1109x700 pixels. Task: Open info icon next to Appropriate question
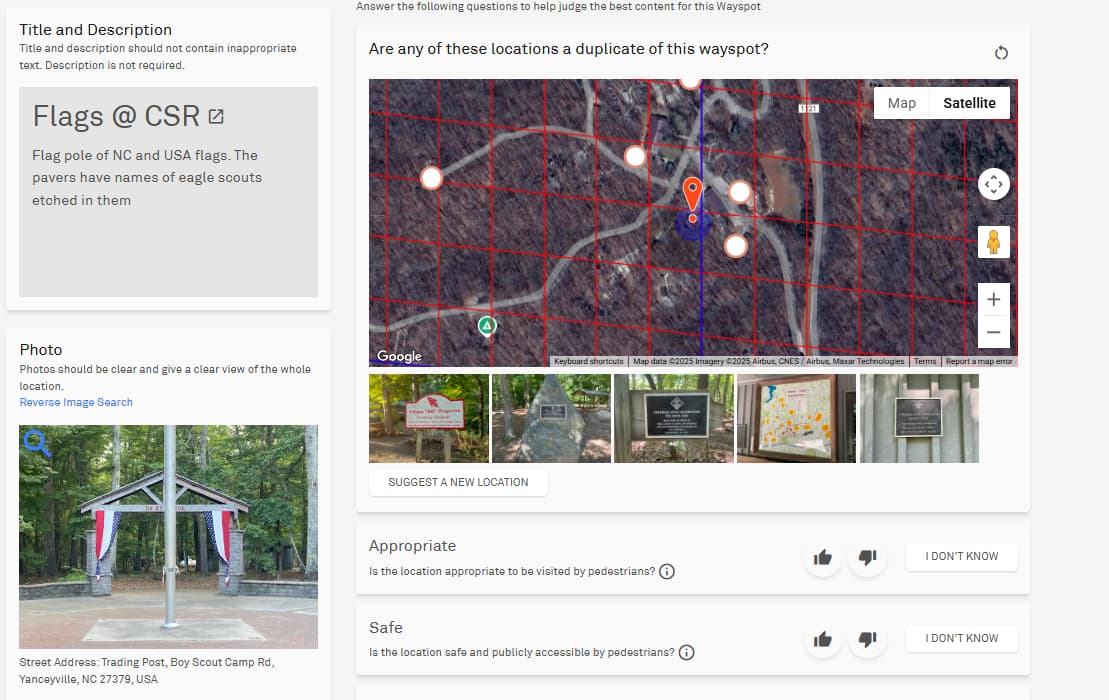(667, 571)
